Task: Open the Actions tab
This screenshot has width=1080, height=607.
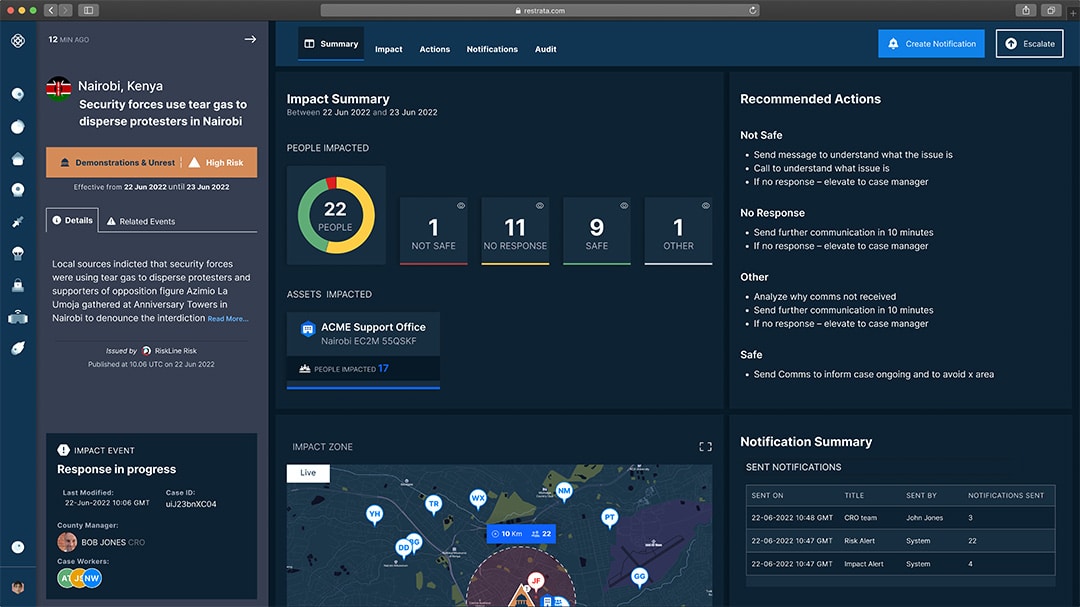Action: click(435, 50)
